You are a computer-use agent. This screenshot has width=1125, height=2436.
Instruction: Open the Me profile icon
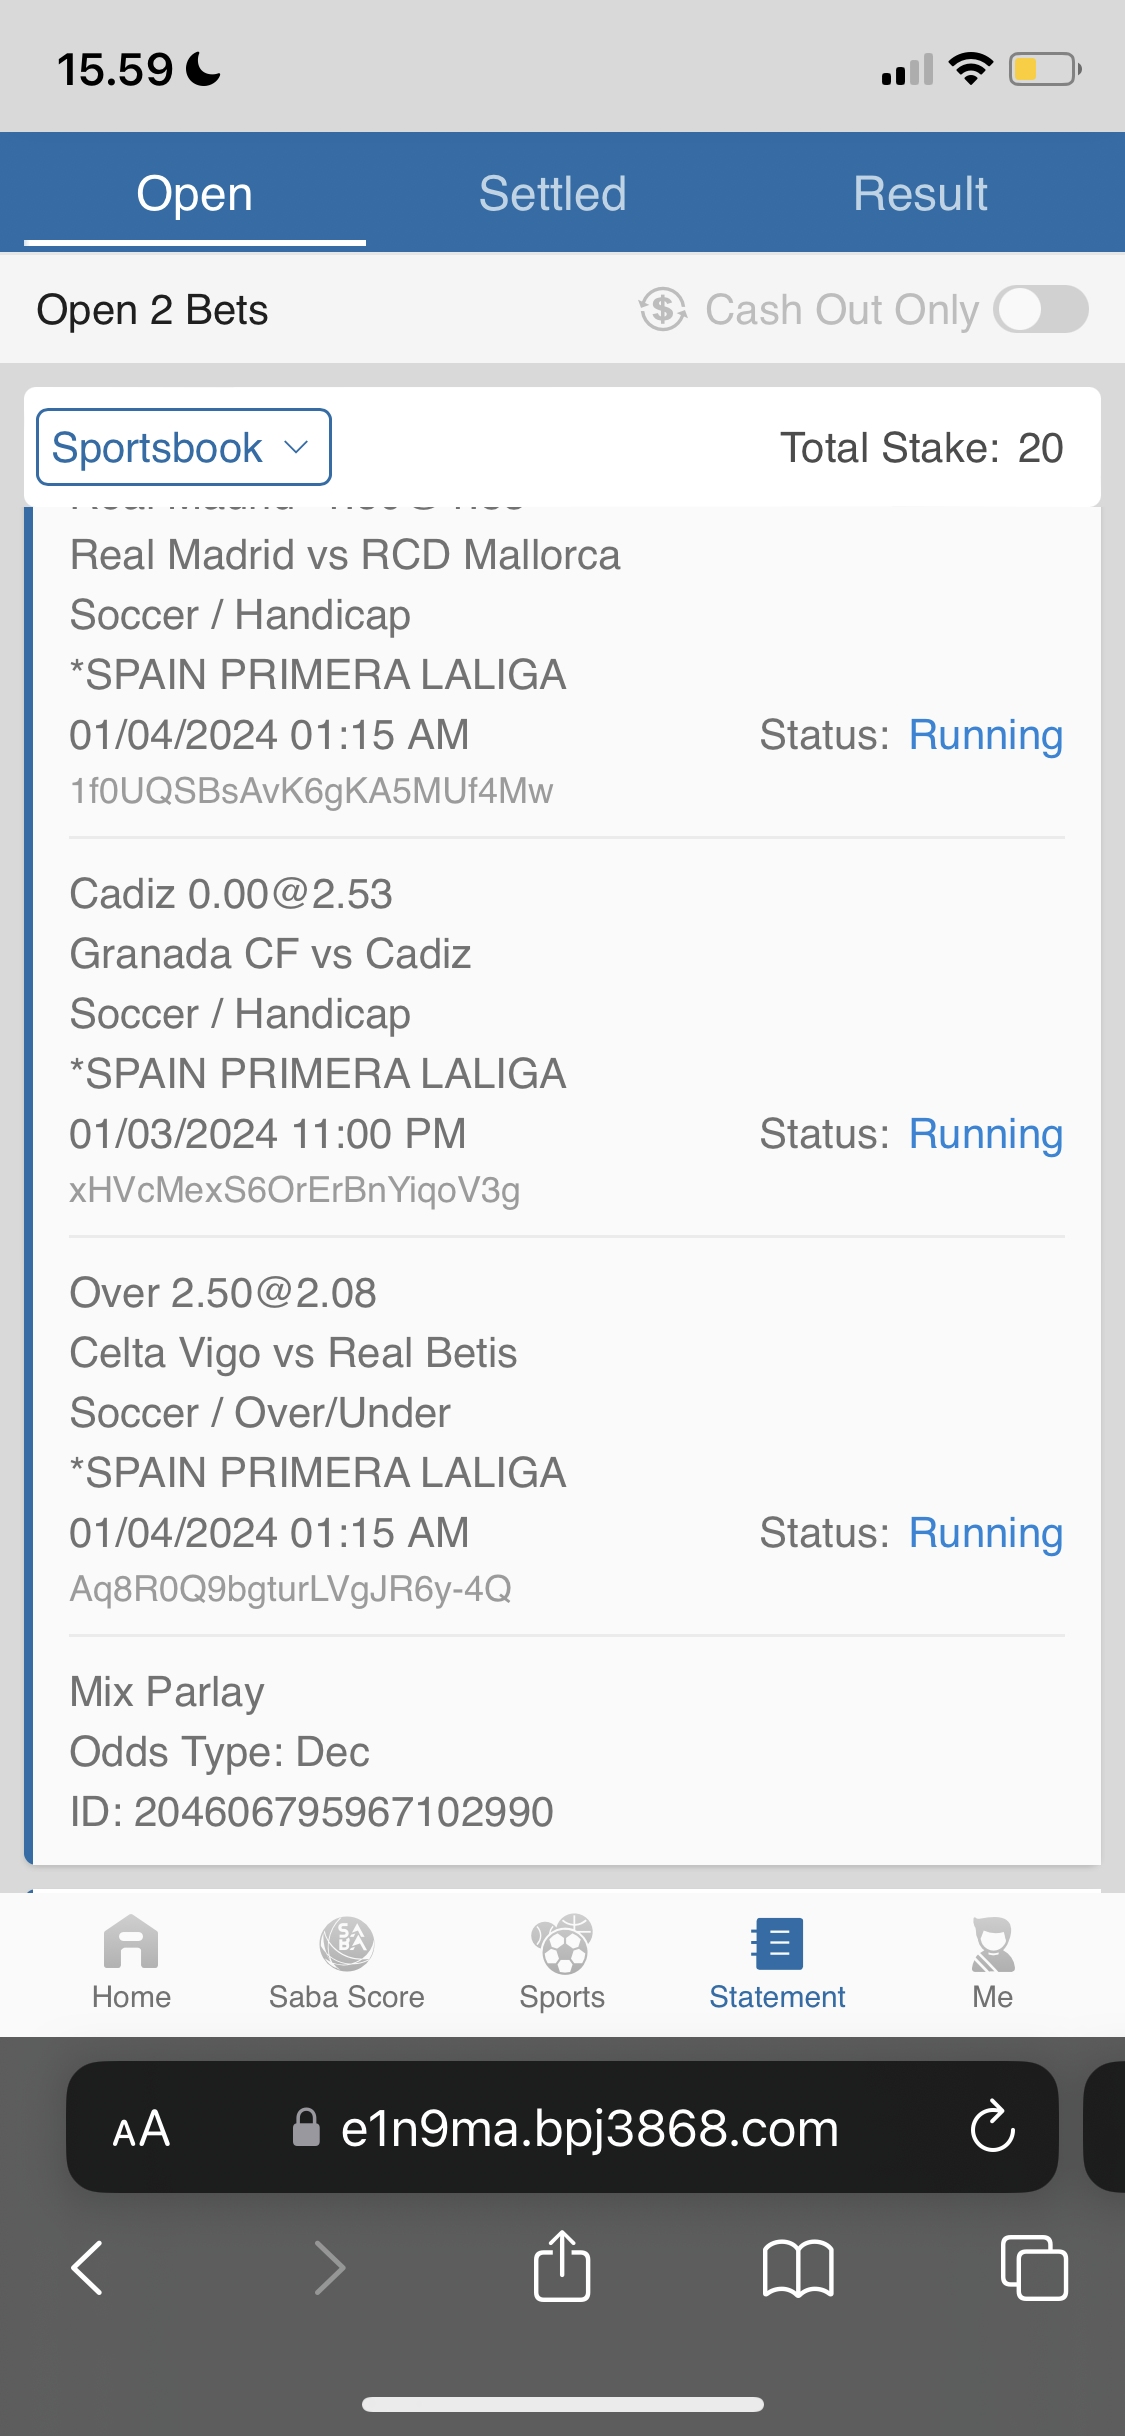pyautogui.click(x=993, y=1944)
